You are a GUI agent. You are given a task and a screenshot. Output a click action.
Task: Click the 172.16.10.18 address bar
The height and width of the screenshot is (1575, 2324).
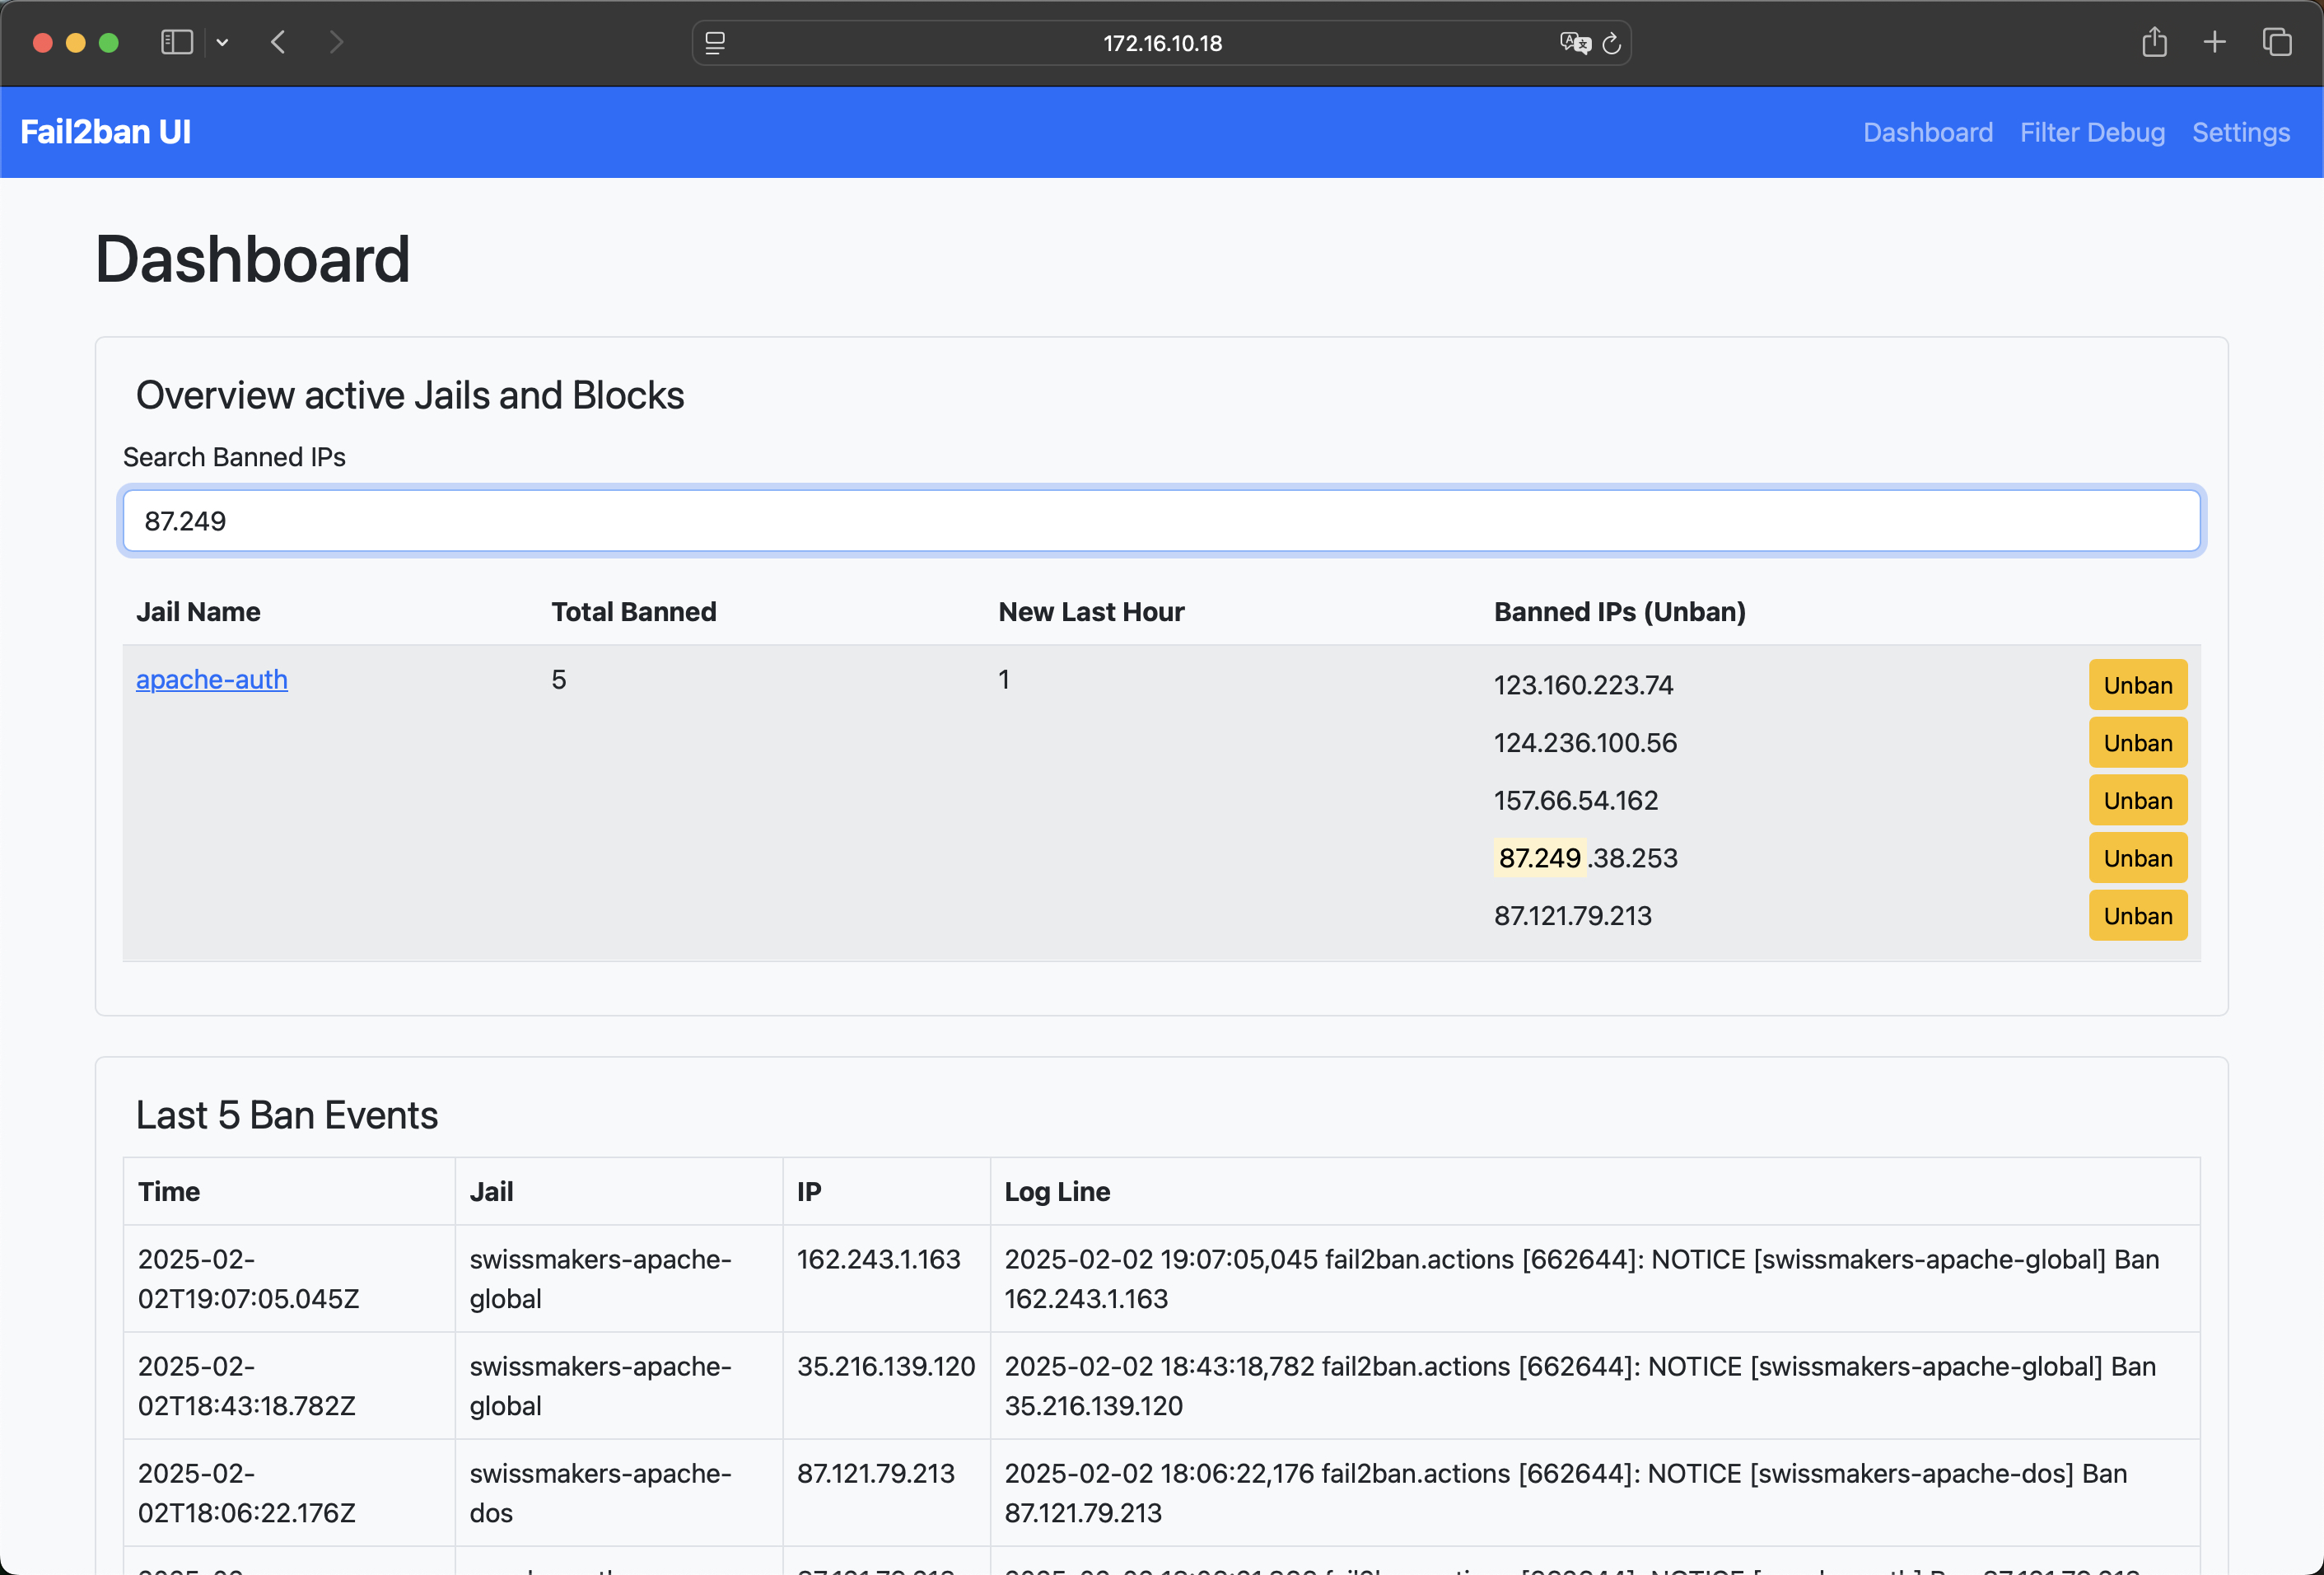pos(1161,43)
